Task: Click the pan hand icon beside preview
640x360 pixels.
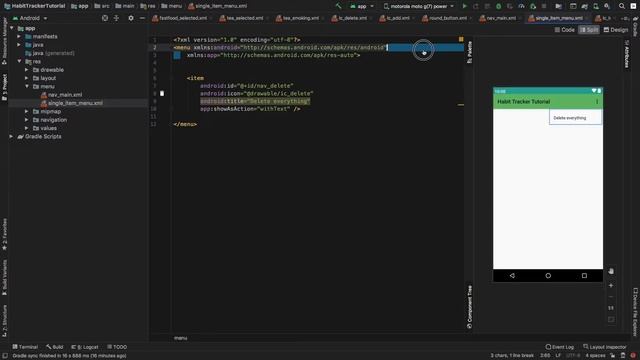Action: (611, 271)
